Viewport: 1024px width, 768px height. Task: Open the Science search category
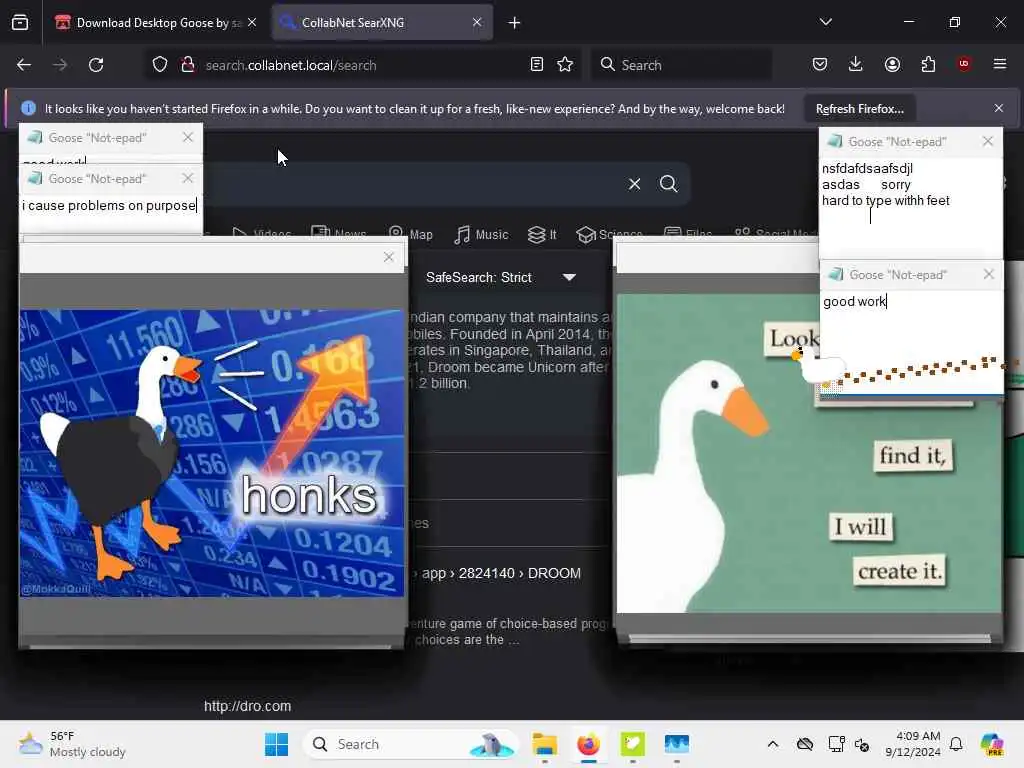pyautogui.click(x=609, y=234)
